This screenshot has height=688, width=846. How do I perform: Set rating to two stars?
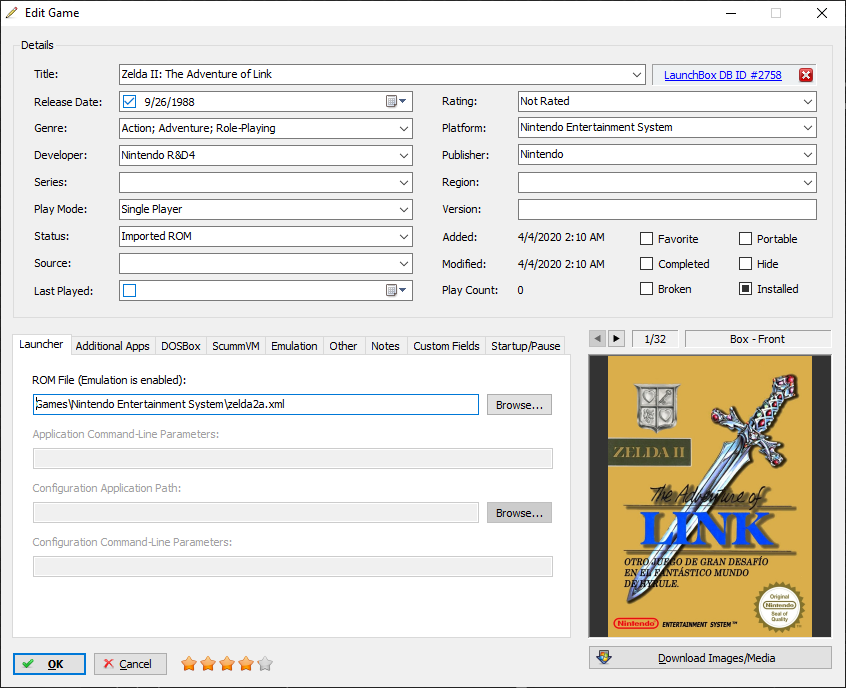click(x=208, y=663)
